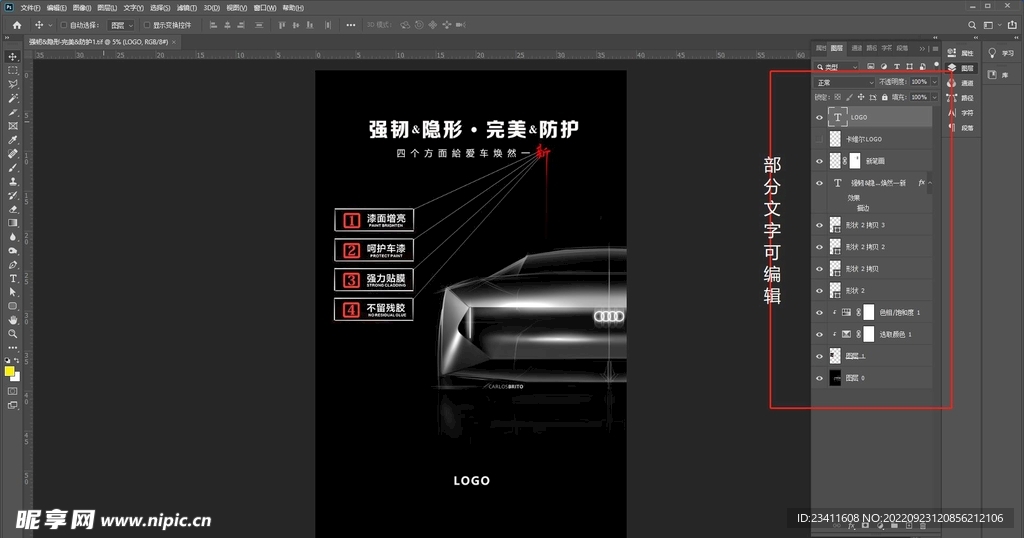Open the Learn (学习) panel icon
Screen dimensions: 1024x538
(993, 53)
